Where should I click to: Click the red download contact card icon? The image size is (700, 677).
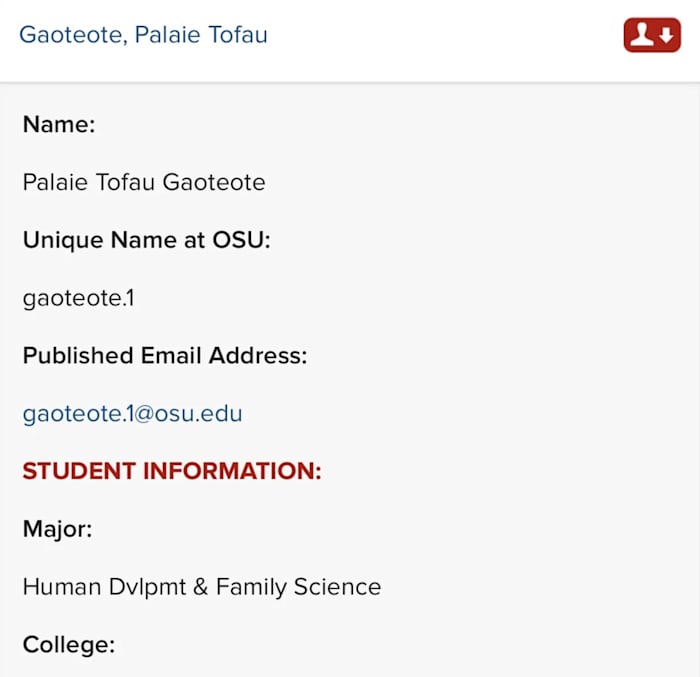point(651,35)
